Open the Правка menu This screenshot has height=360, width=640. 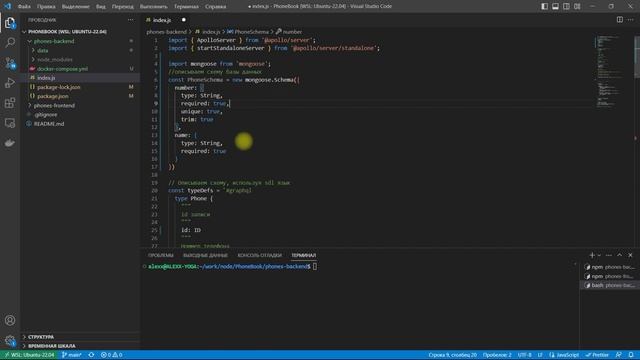click(46, 7)
